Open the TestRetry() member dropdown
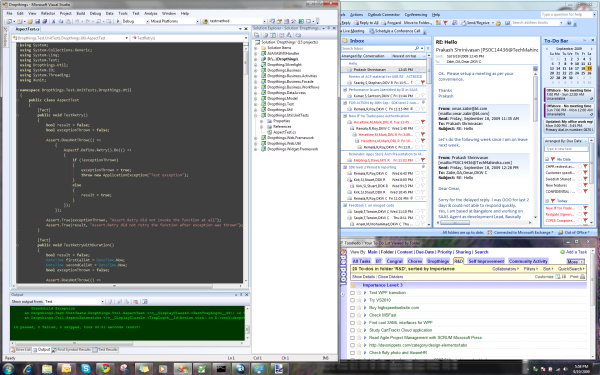This screenshot has height=375, width=600. (x=246, y=38)
